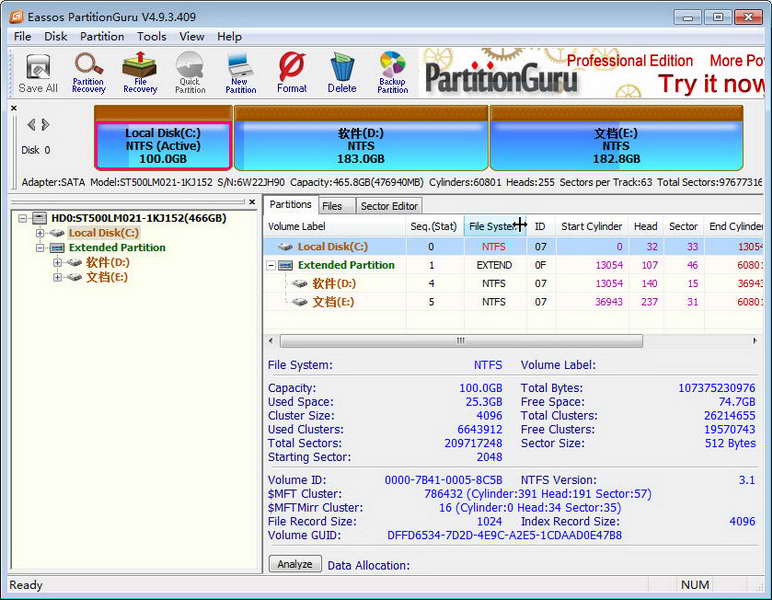This screenshot has width=772, height=600.
Task: Expand Local Disk(C:) in the tree
Action: 40,233
